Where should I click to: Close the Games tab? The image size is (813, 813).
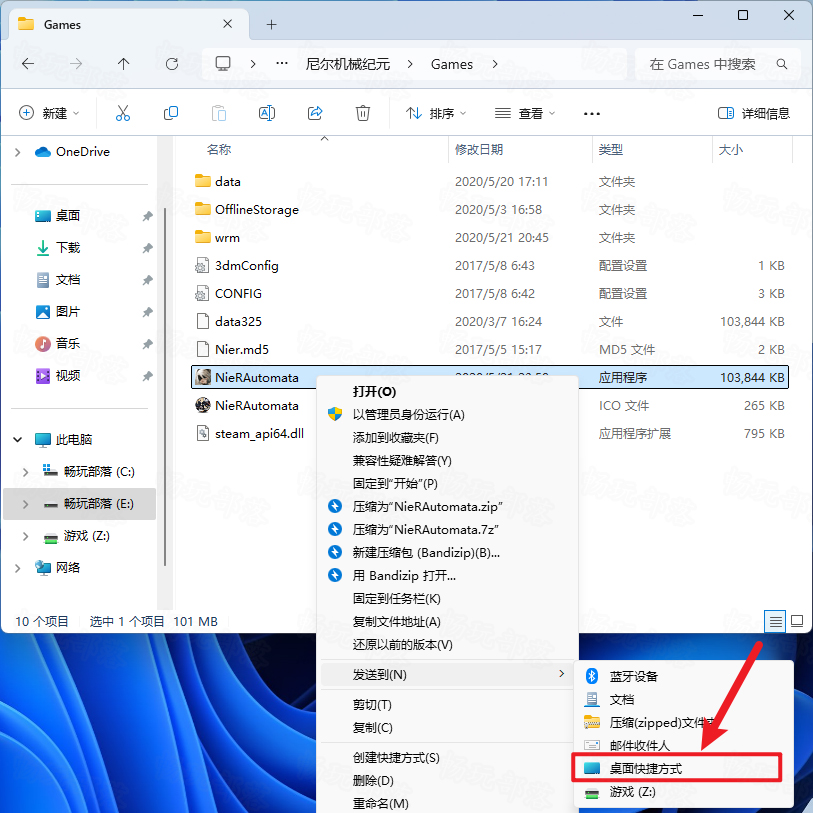click(x=227, y=24)
